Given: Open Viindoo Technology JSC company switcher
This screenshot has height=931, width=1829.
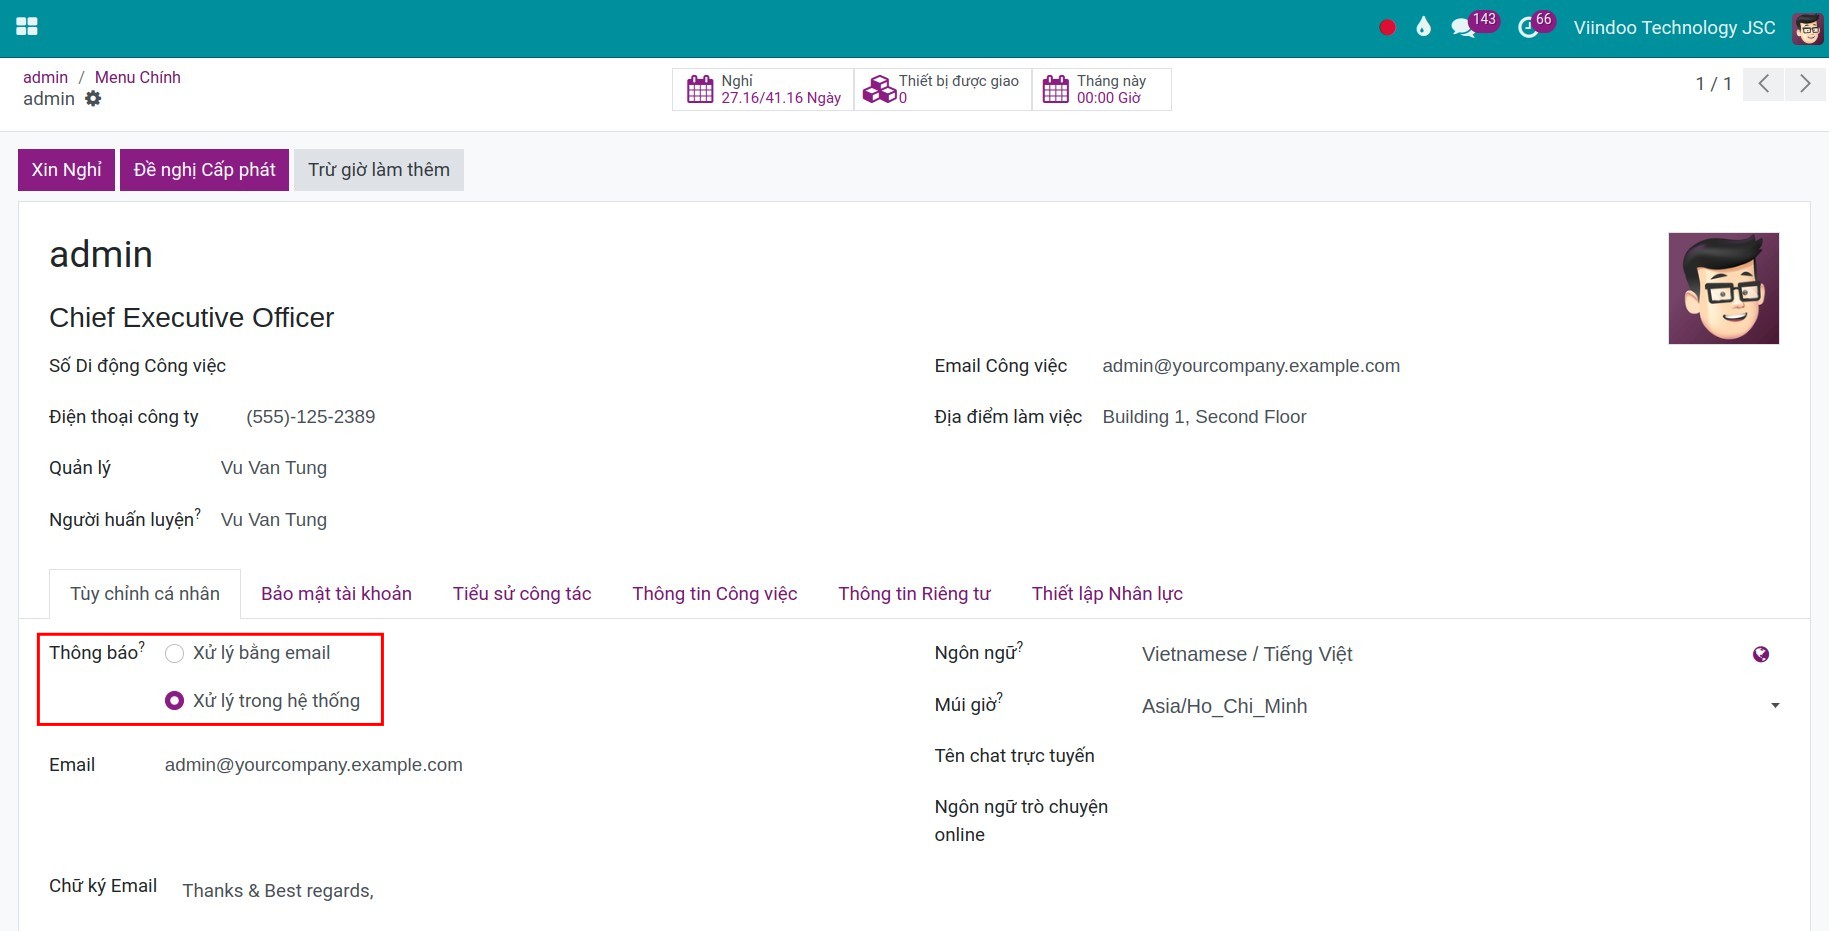Looking at the screenshot, I should coord(1674,28).
